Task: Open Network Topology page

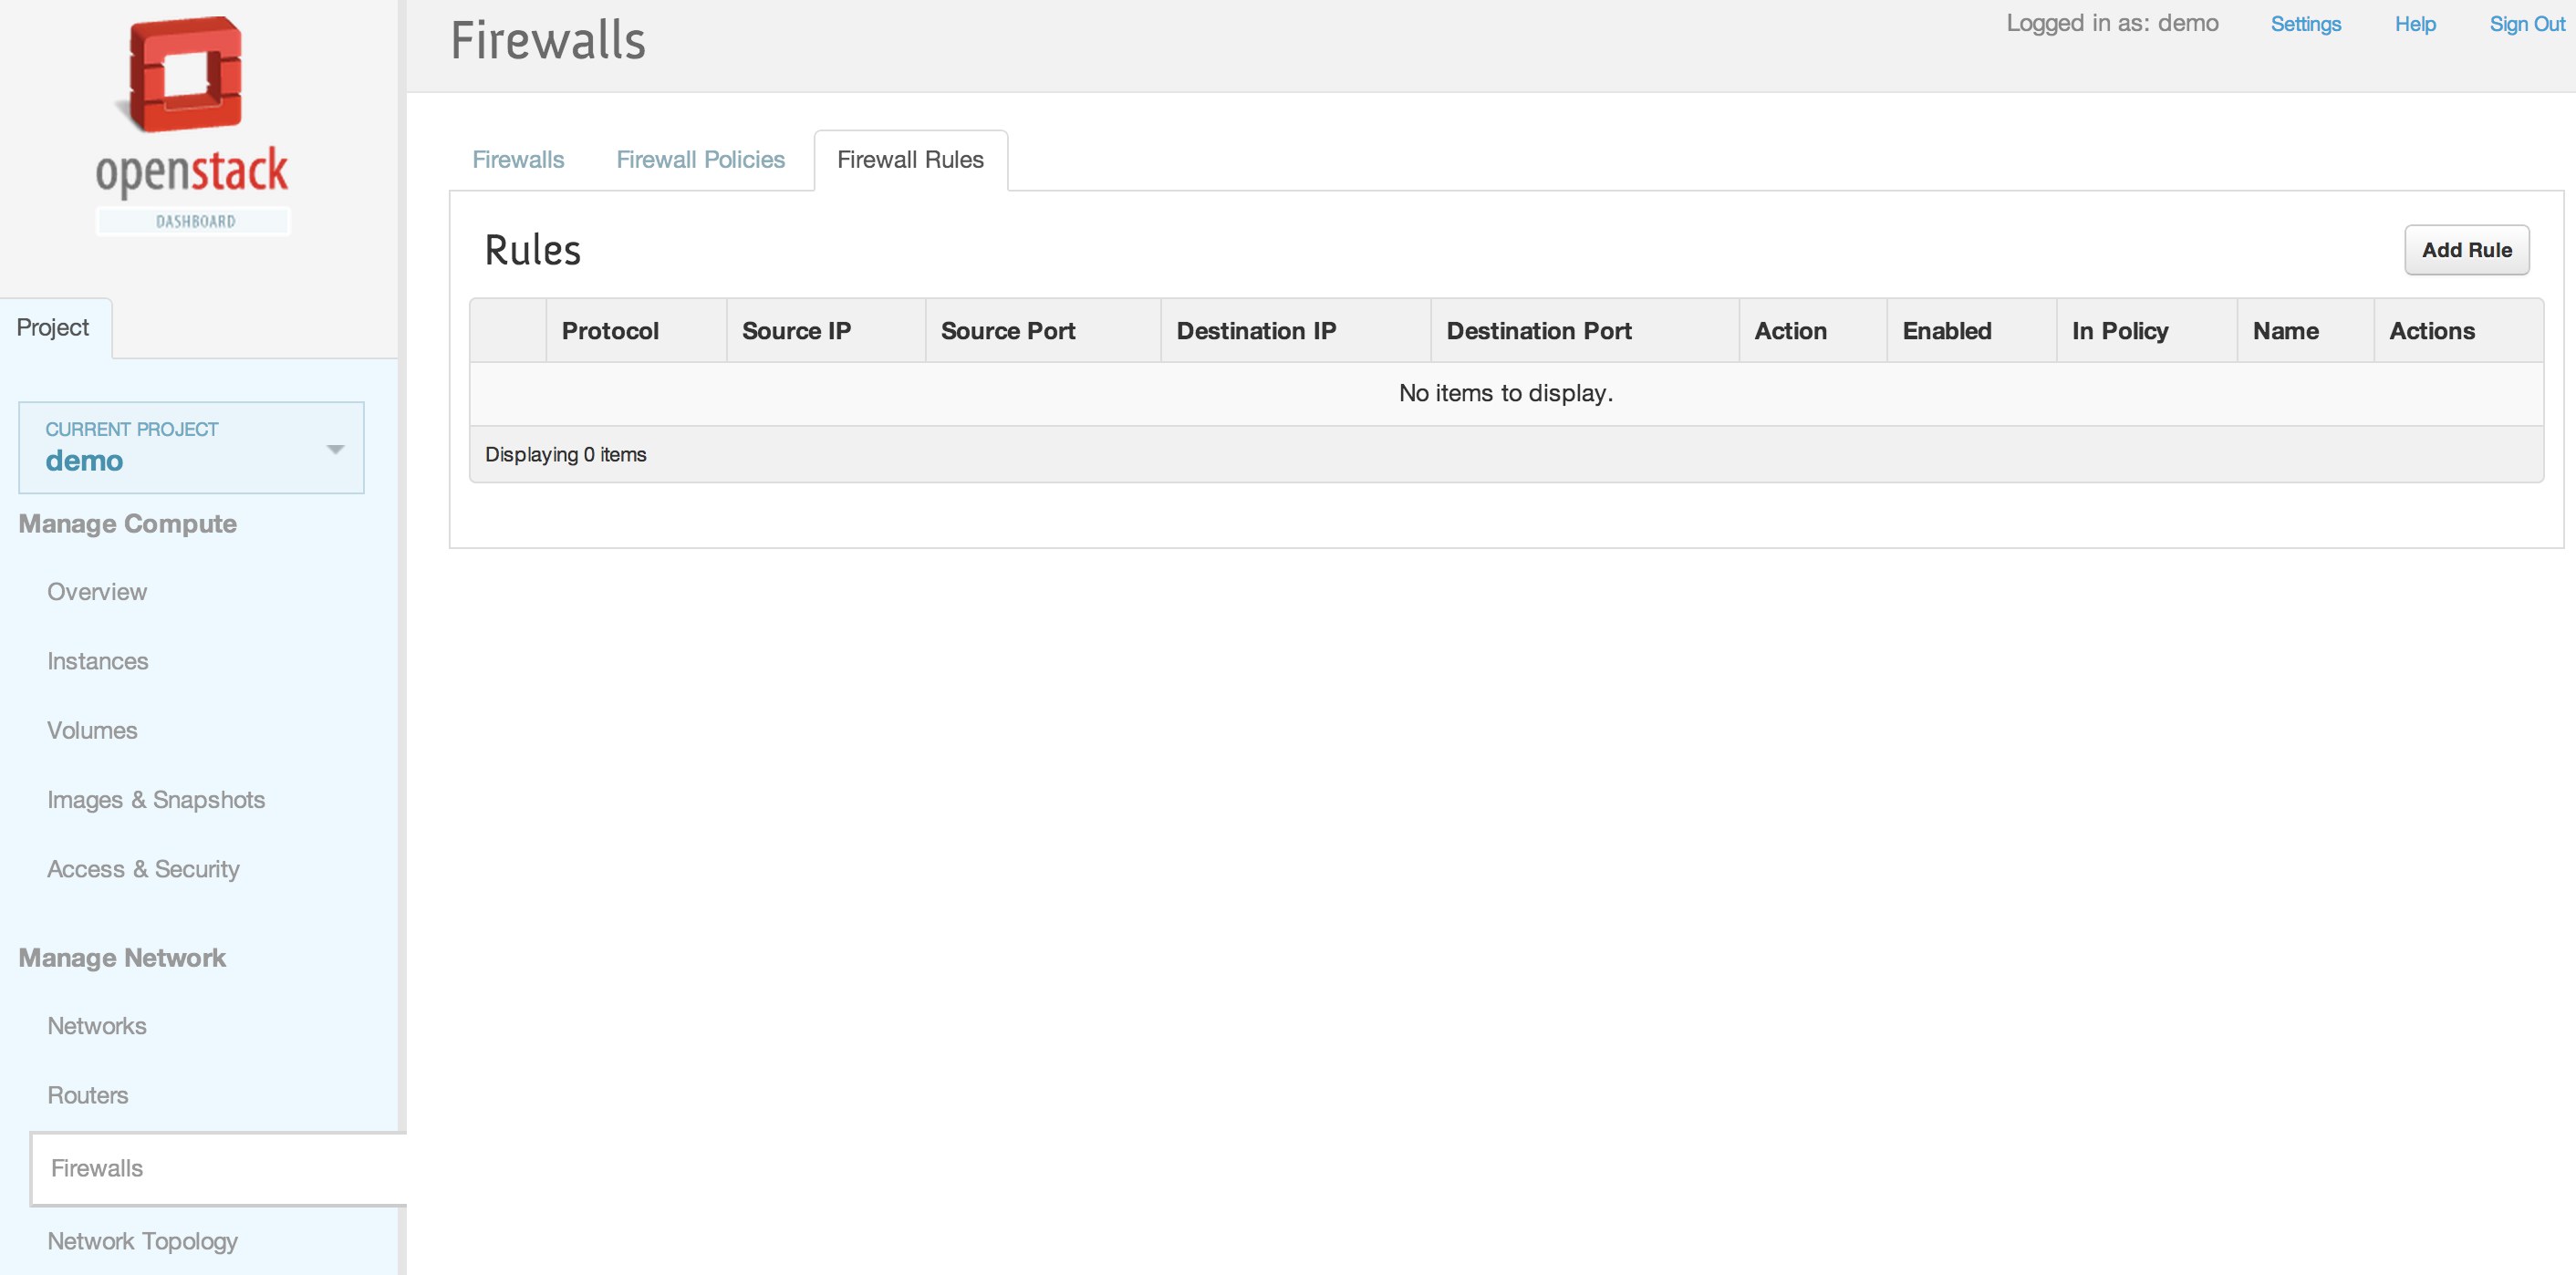Action: pyautogui.click(x=142, y=1241)
